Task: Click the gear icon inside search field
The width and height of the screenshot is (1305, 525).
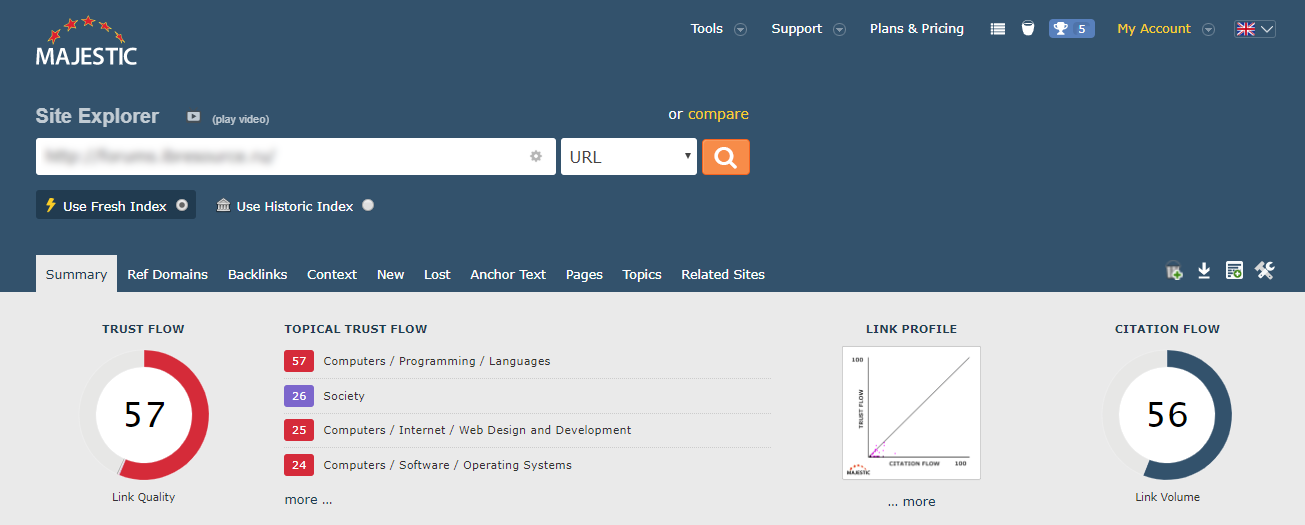Action: [536, 157]
